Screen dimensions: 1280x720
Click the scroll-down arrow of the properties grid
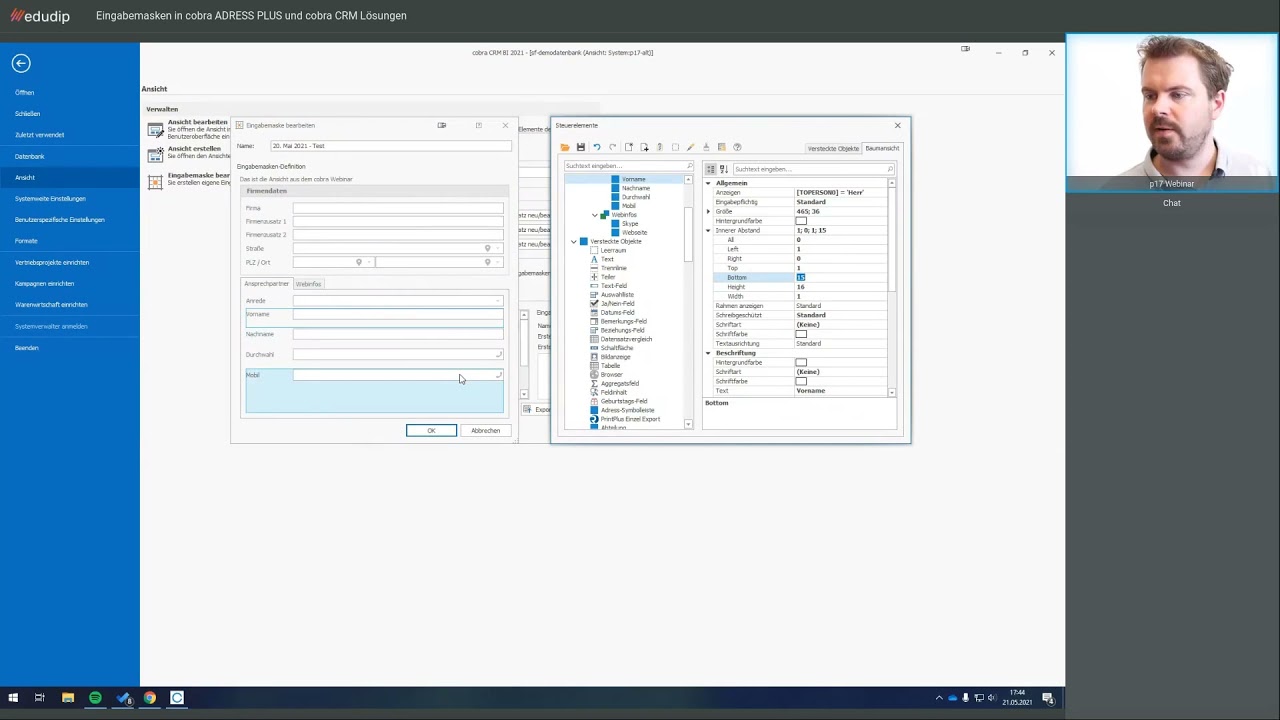point(891,393)
